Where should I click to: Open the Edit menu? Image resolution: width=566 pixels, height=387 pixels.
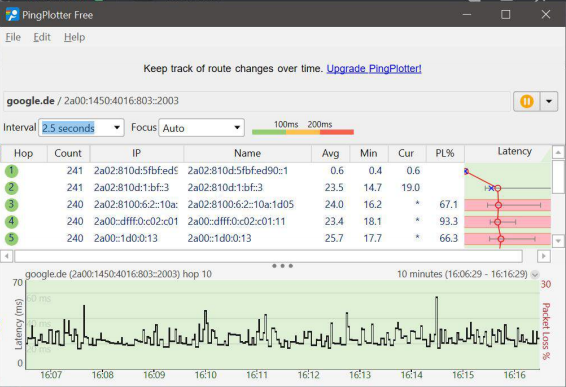tap(42, 37)
